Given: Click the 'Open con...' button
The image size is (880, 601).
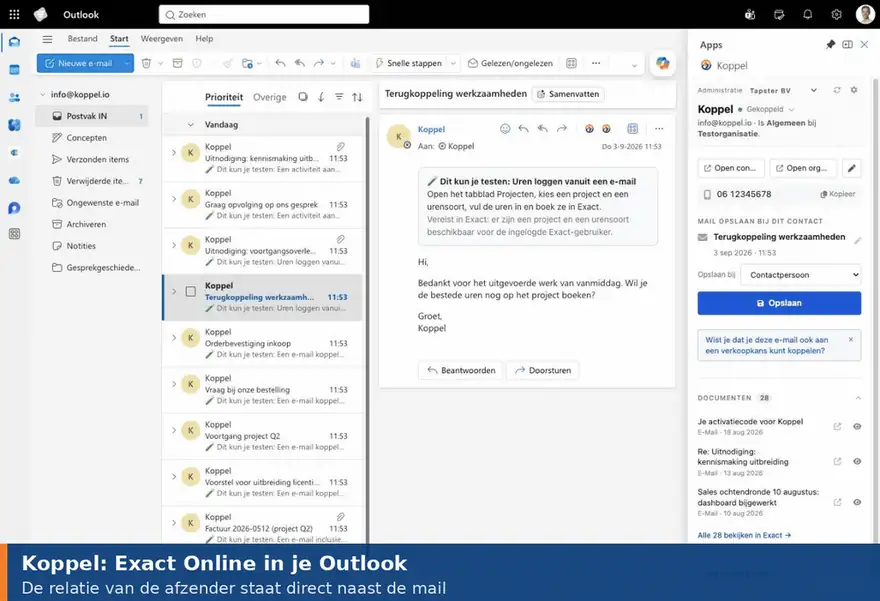Looking at the screenshot, I should coord(731,168).
